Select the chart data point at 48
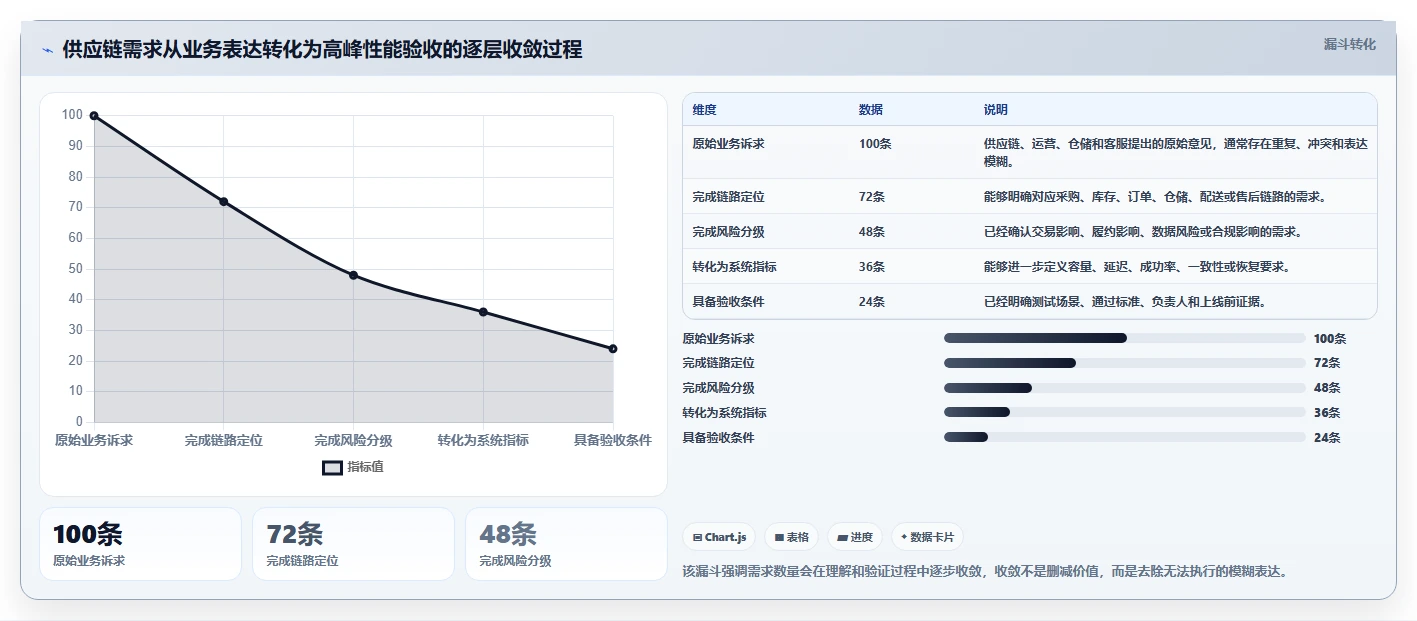The height and width of the screenshot is (621, 1417). pos(353,275)
